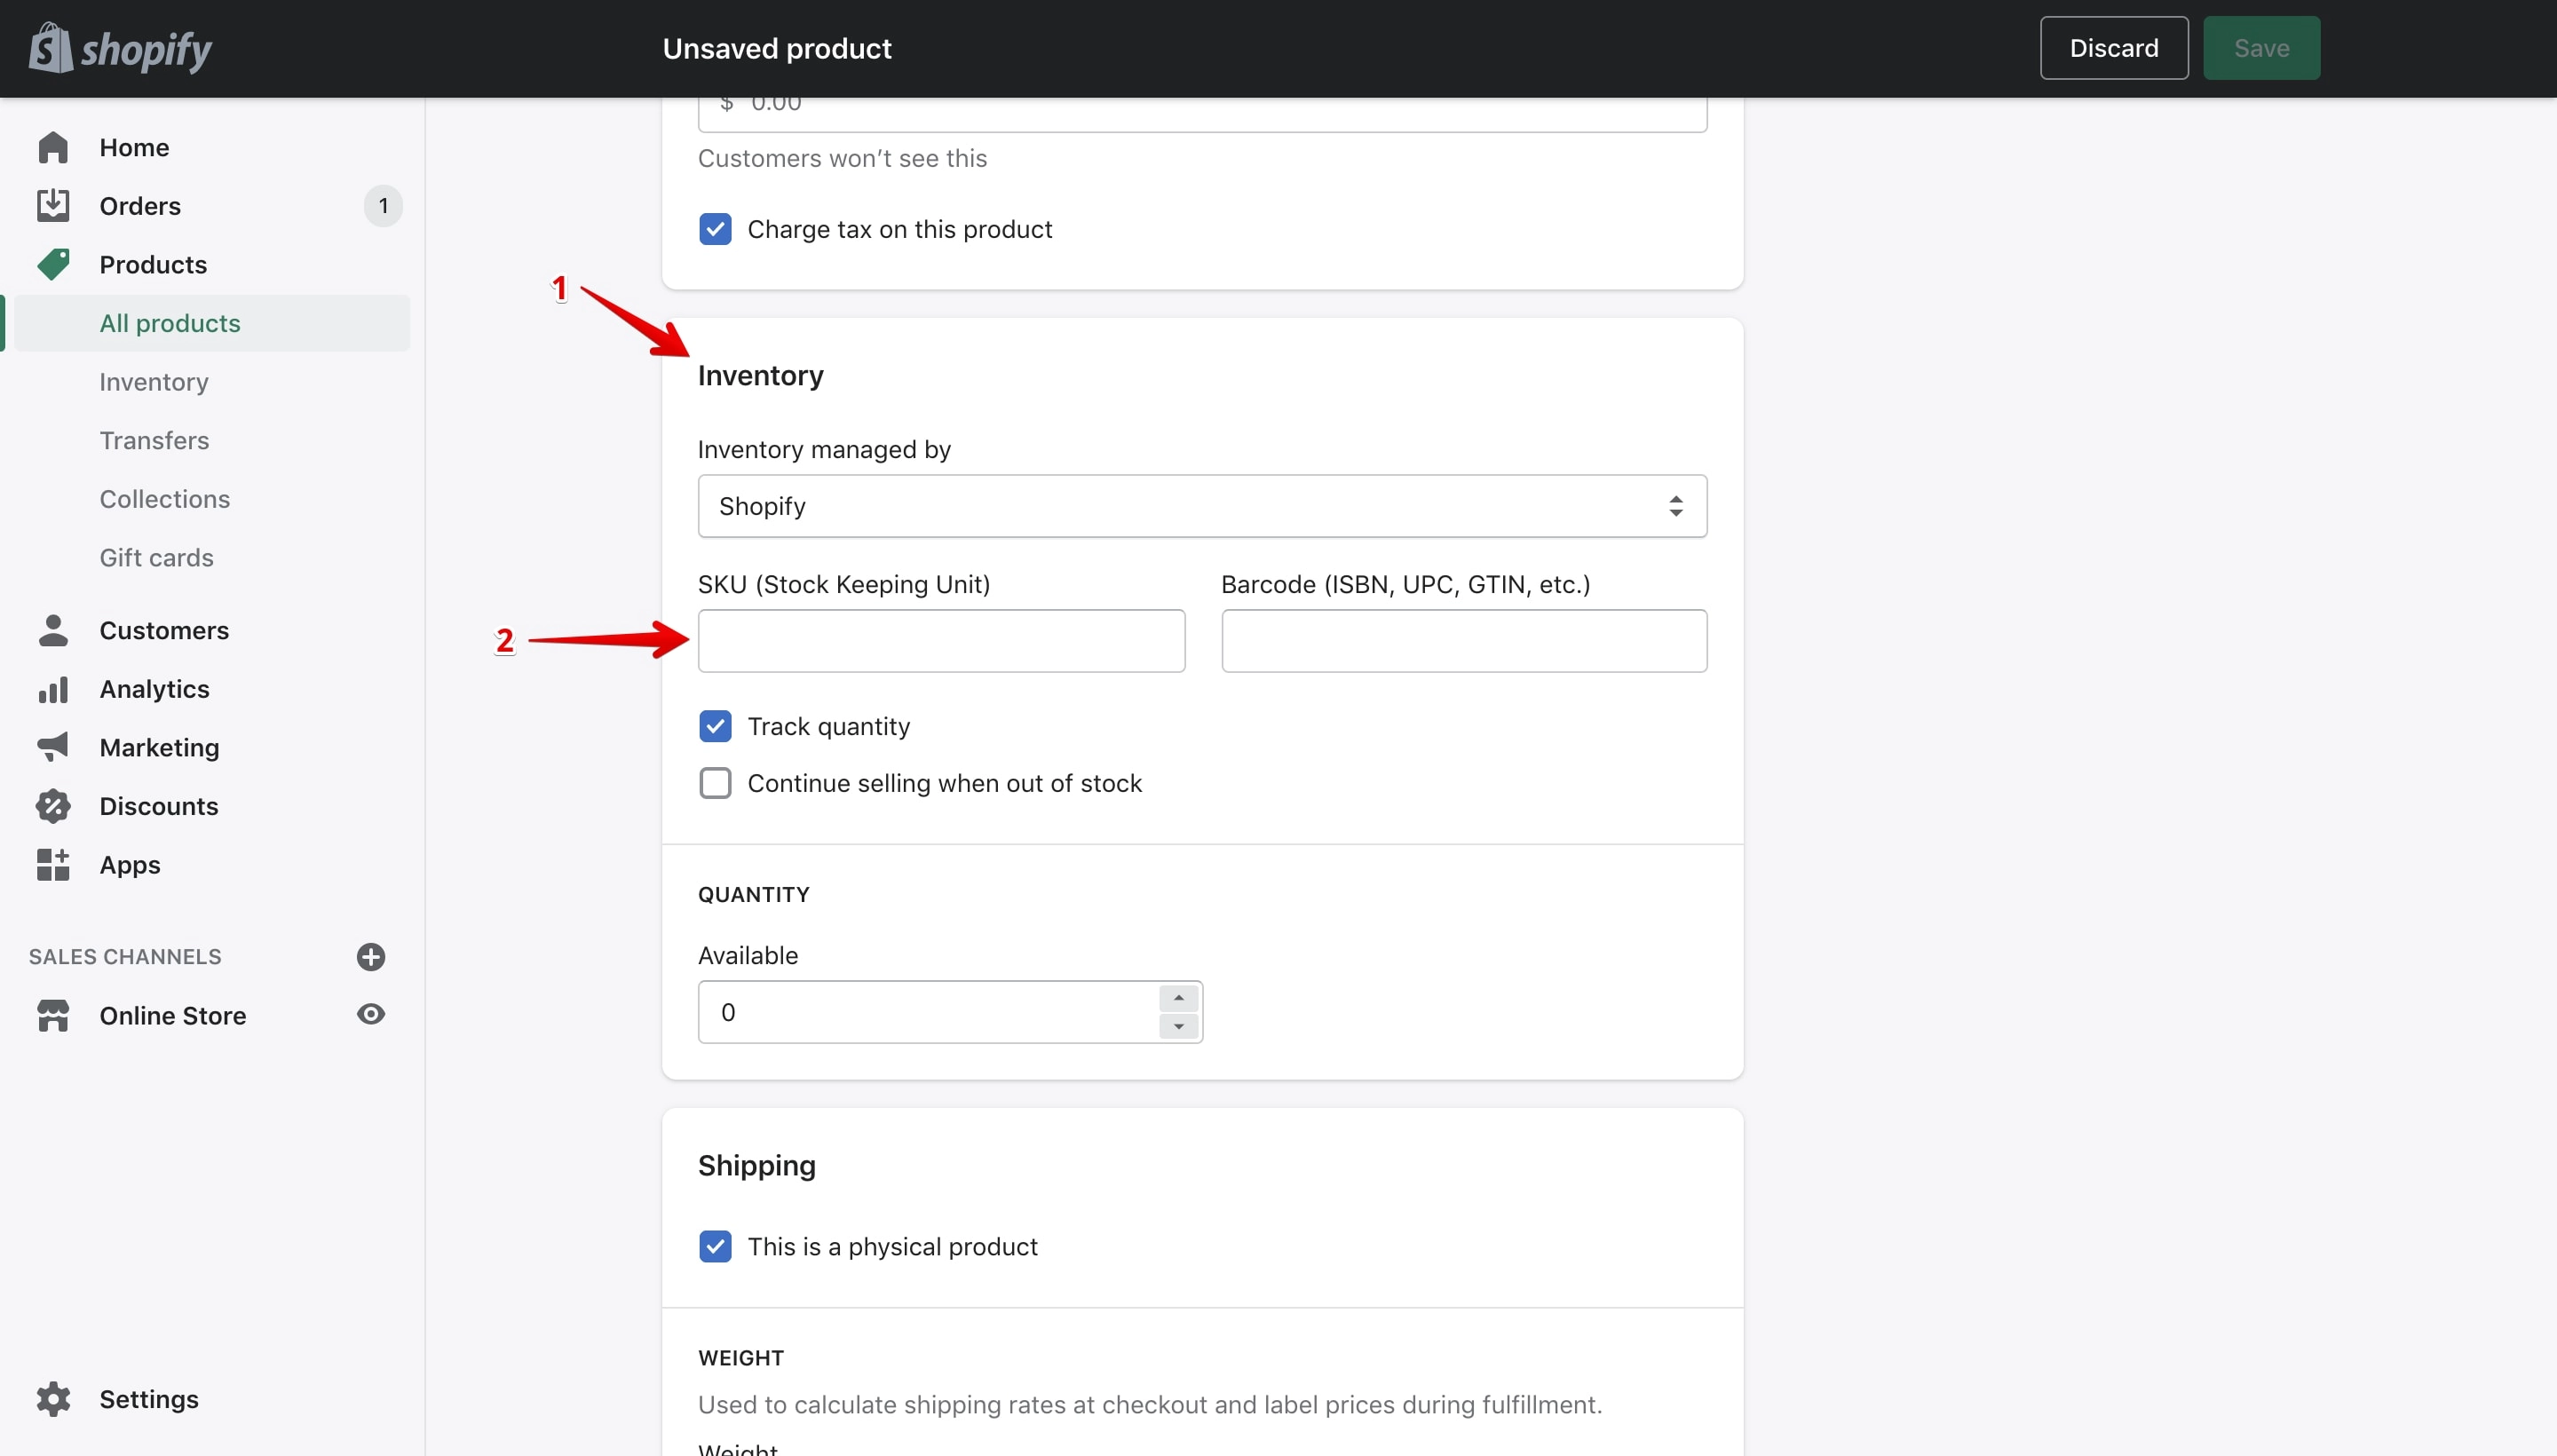Add a sales channel with plus icon
Image resolution: width=2557 pixels, height=1456 pixels.
coord(370,956)
